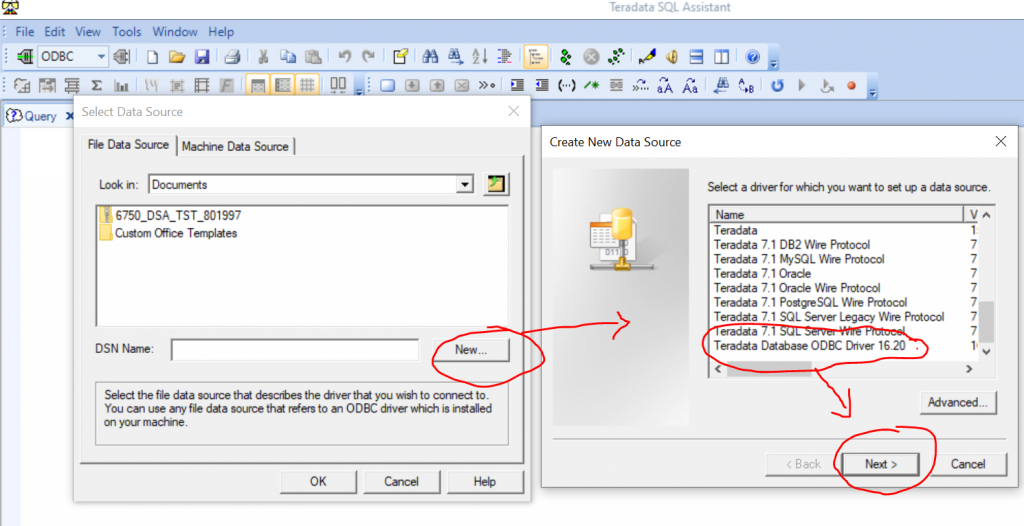
Task: Select the Custom Office Templates folder
Action: (168, 233)
